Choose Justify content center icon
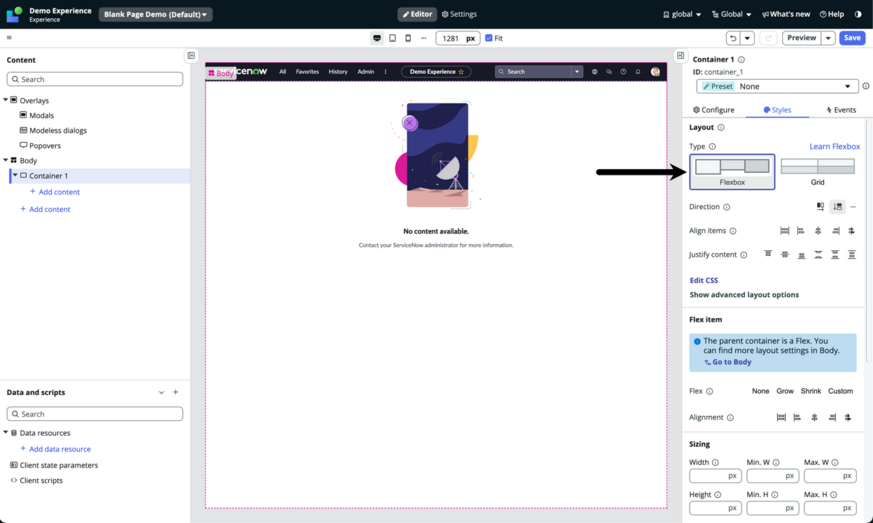Screen dimensions: 873x523 pyautogui.click(x=784, y=255)
